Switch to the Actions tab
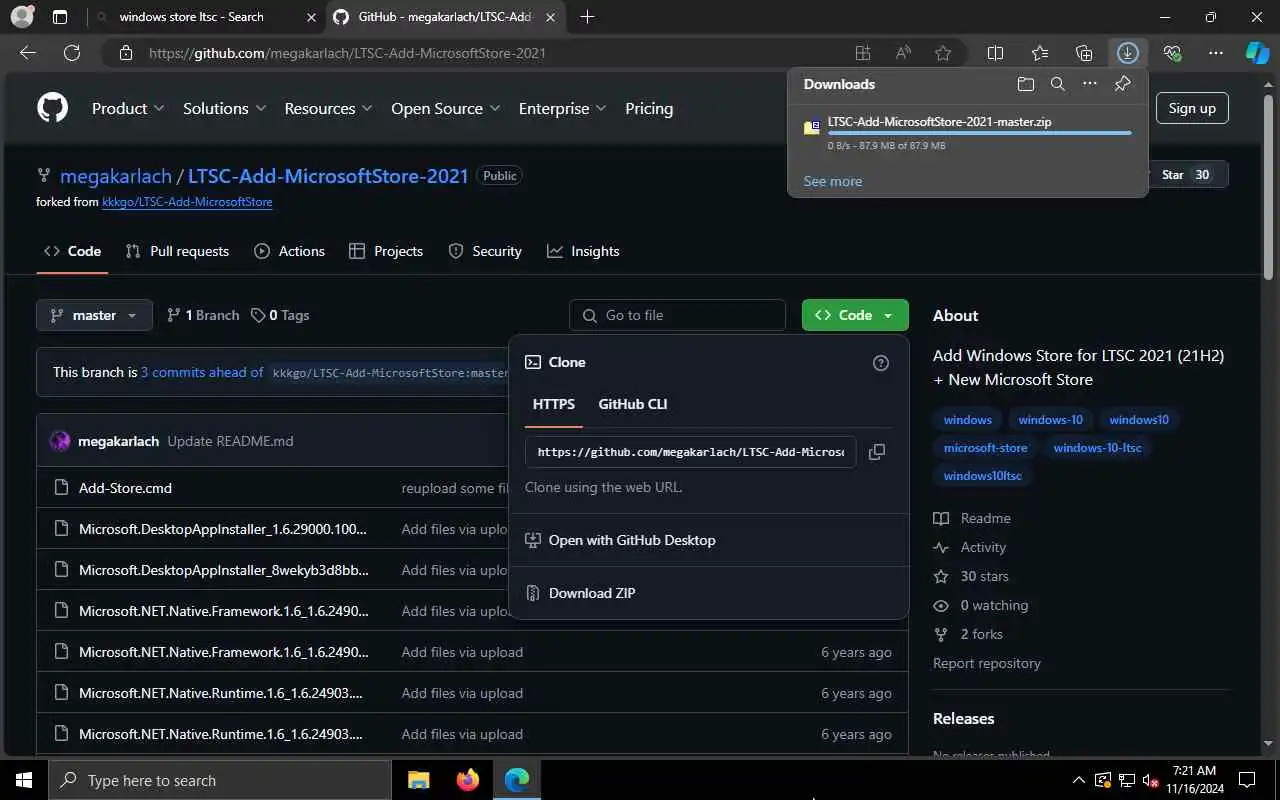This screenshot has width=1280, height=800. point(289,251)
